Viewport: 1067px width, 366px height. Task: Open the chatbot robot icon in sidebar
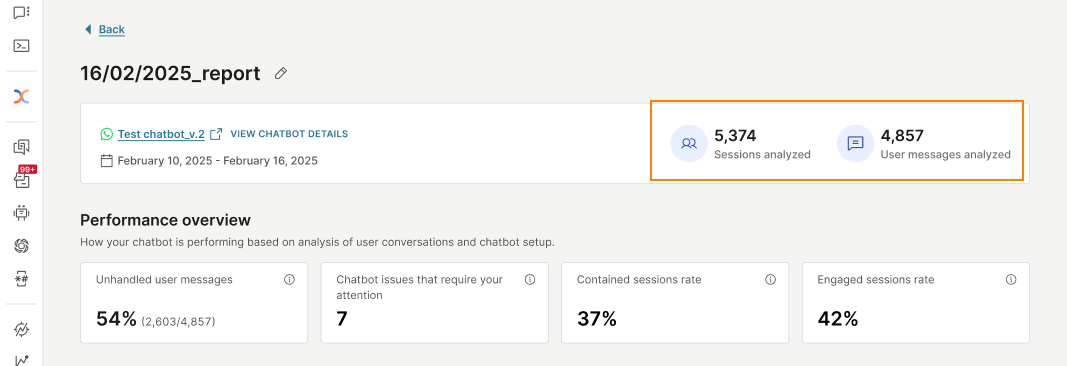[x=22, y=214]
